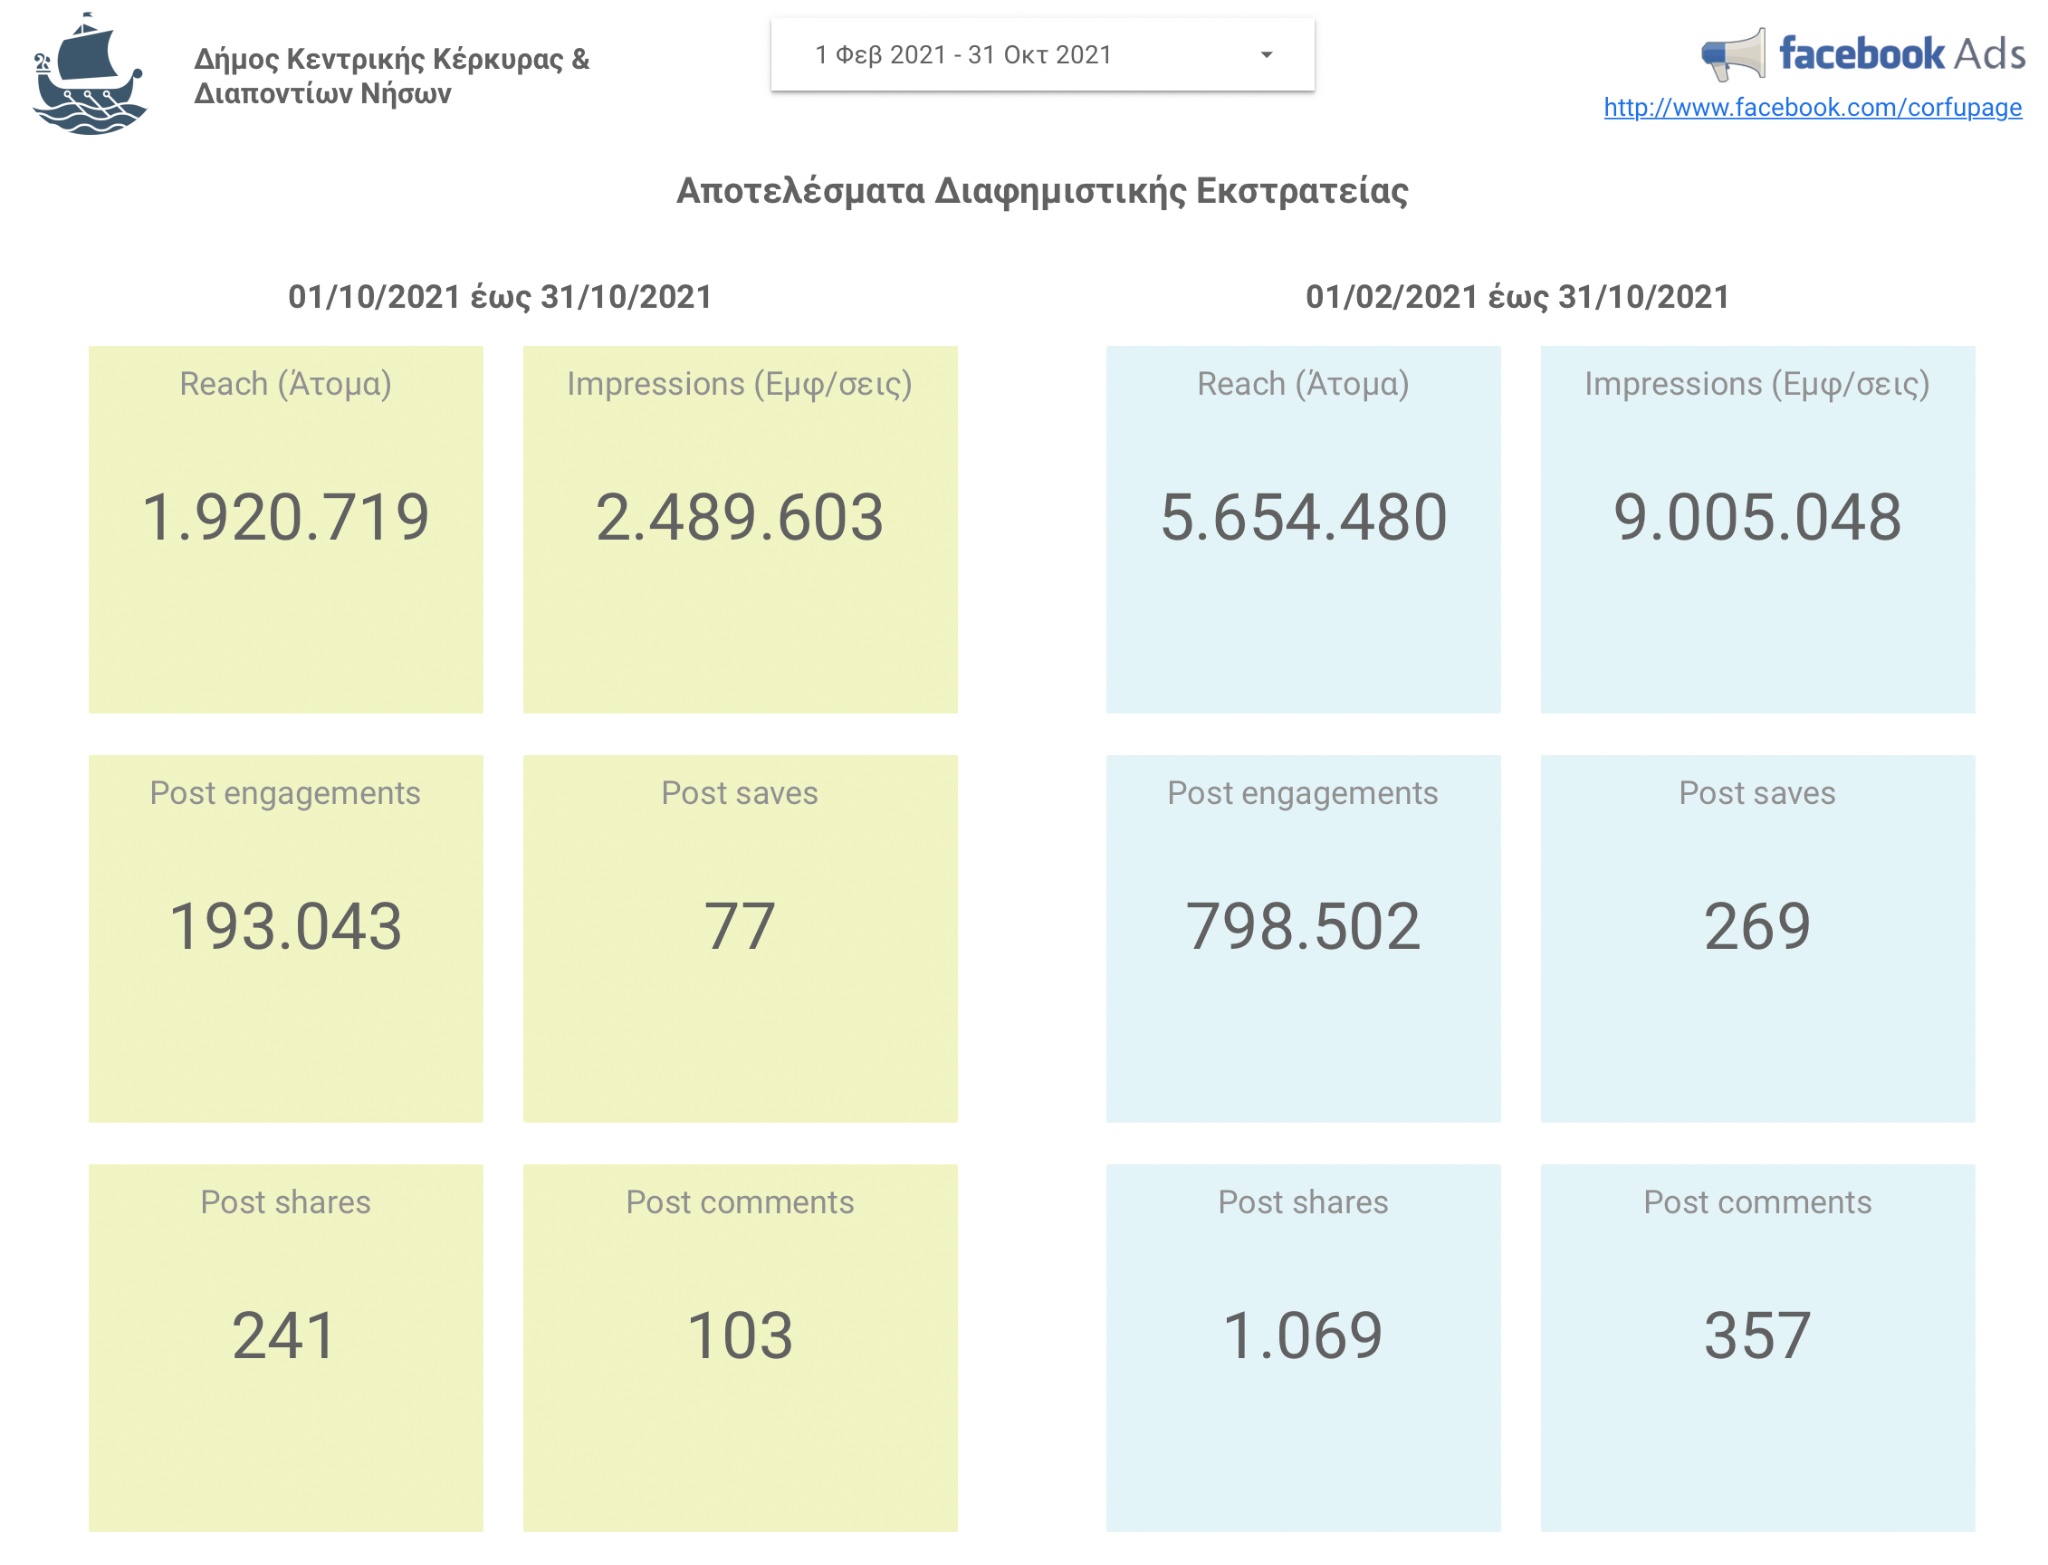
Task: Click the Δήμος Κεντρικής Κέρκυρας title text
Action: tap(392, 76)
